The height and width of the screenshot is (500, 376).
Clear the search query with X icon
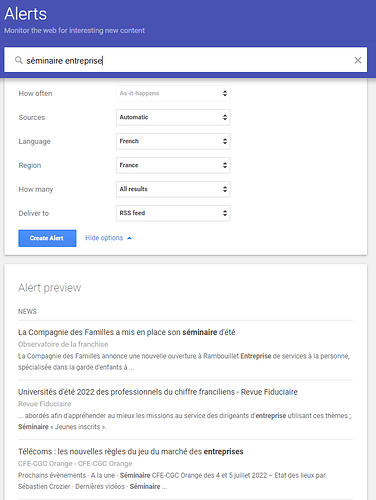(358, 60)
